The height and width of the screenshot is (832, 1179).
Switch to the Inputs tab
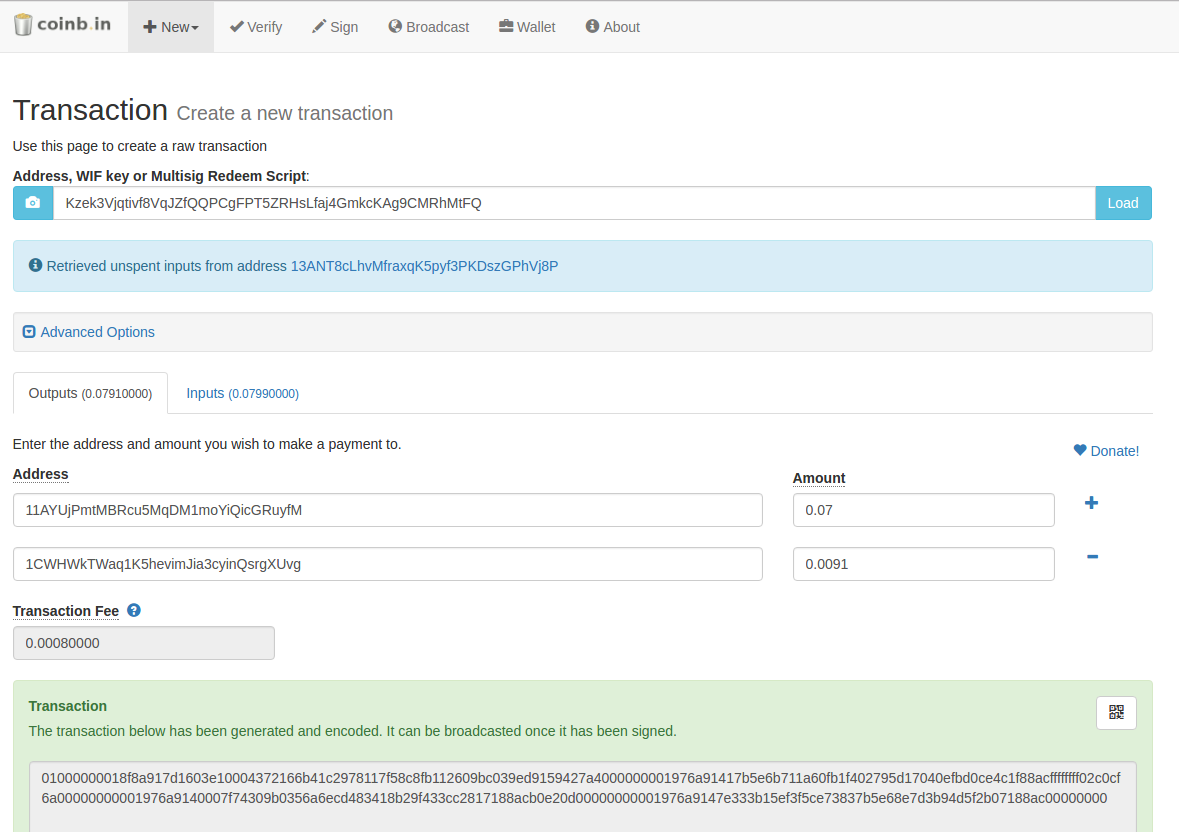242,393
